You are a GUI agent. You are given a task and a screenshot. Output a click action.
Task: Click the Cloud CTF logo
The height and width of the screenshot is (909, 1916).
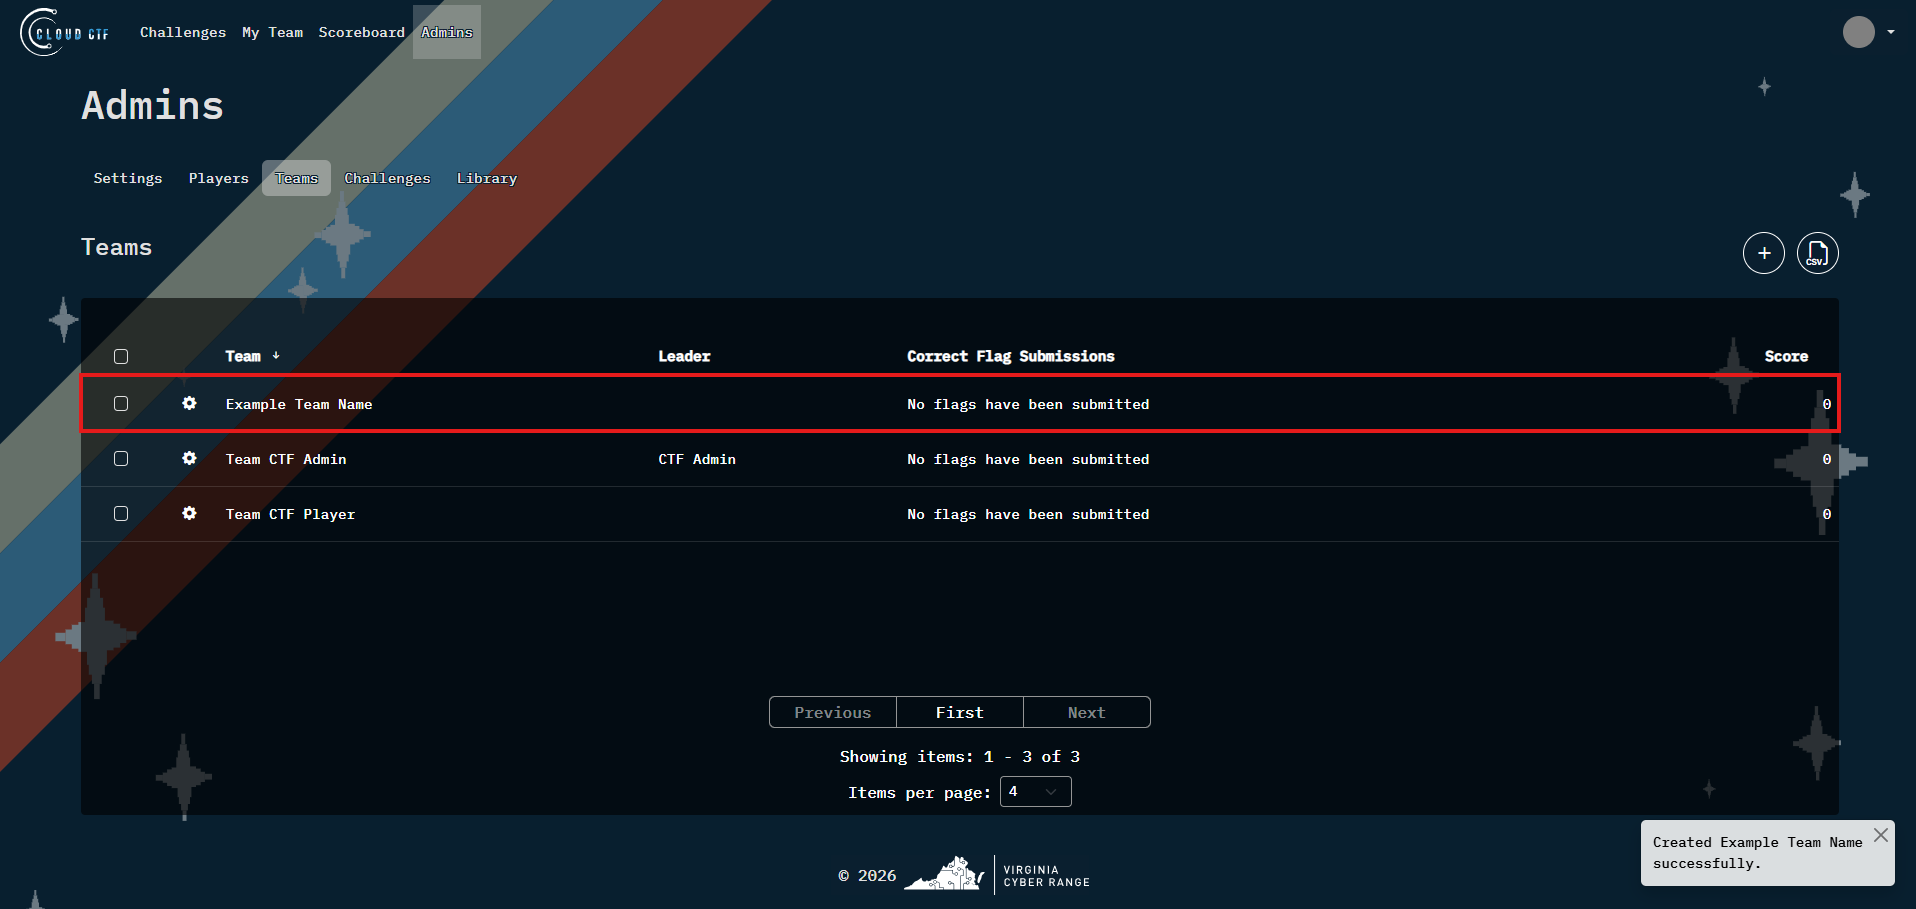pos(63,31)
